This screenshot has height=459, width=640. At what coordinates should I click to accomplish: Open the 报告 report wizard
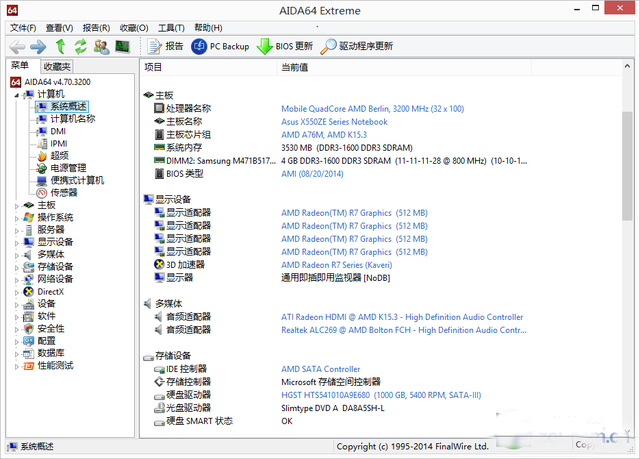165,46
